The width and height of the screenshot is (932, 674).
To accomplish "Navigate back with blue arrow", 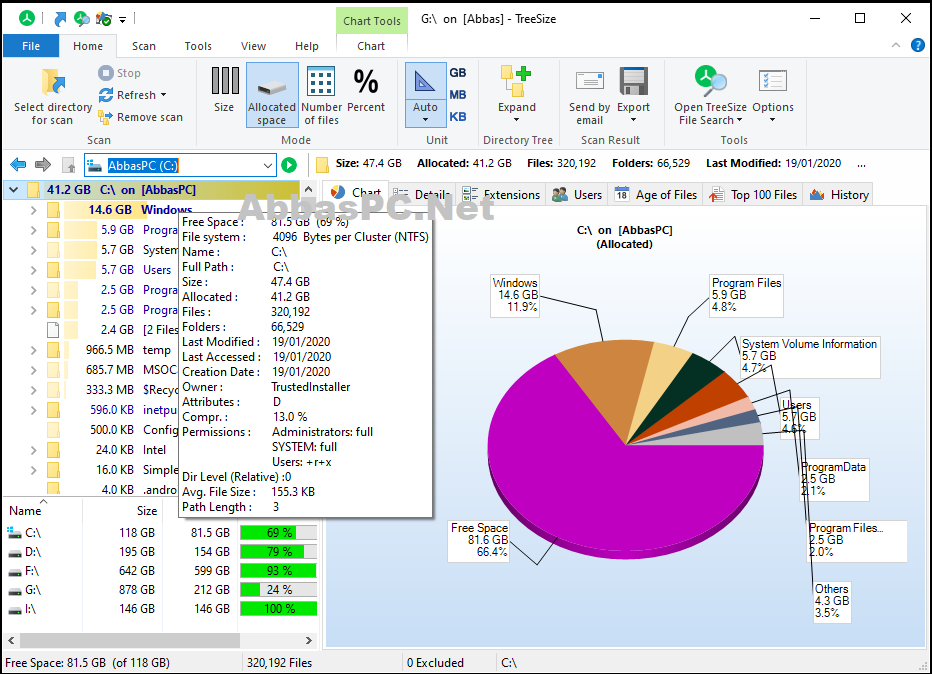I will click(x=18, y=165).
